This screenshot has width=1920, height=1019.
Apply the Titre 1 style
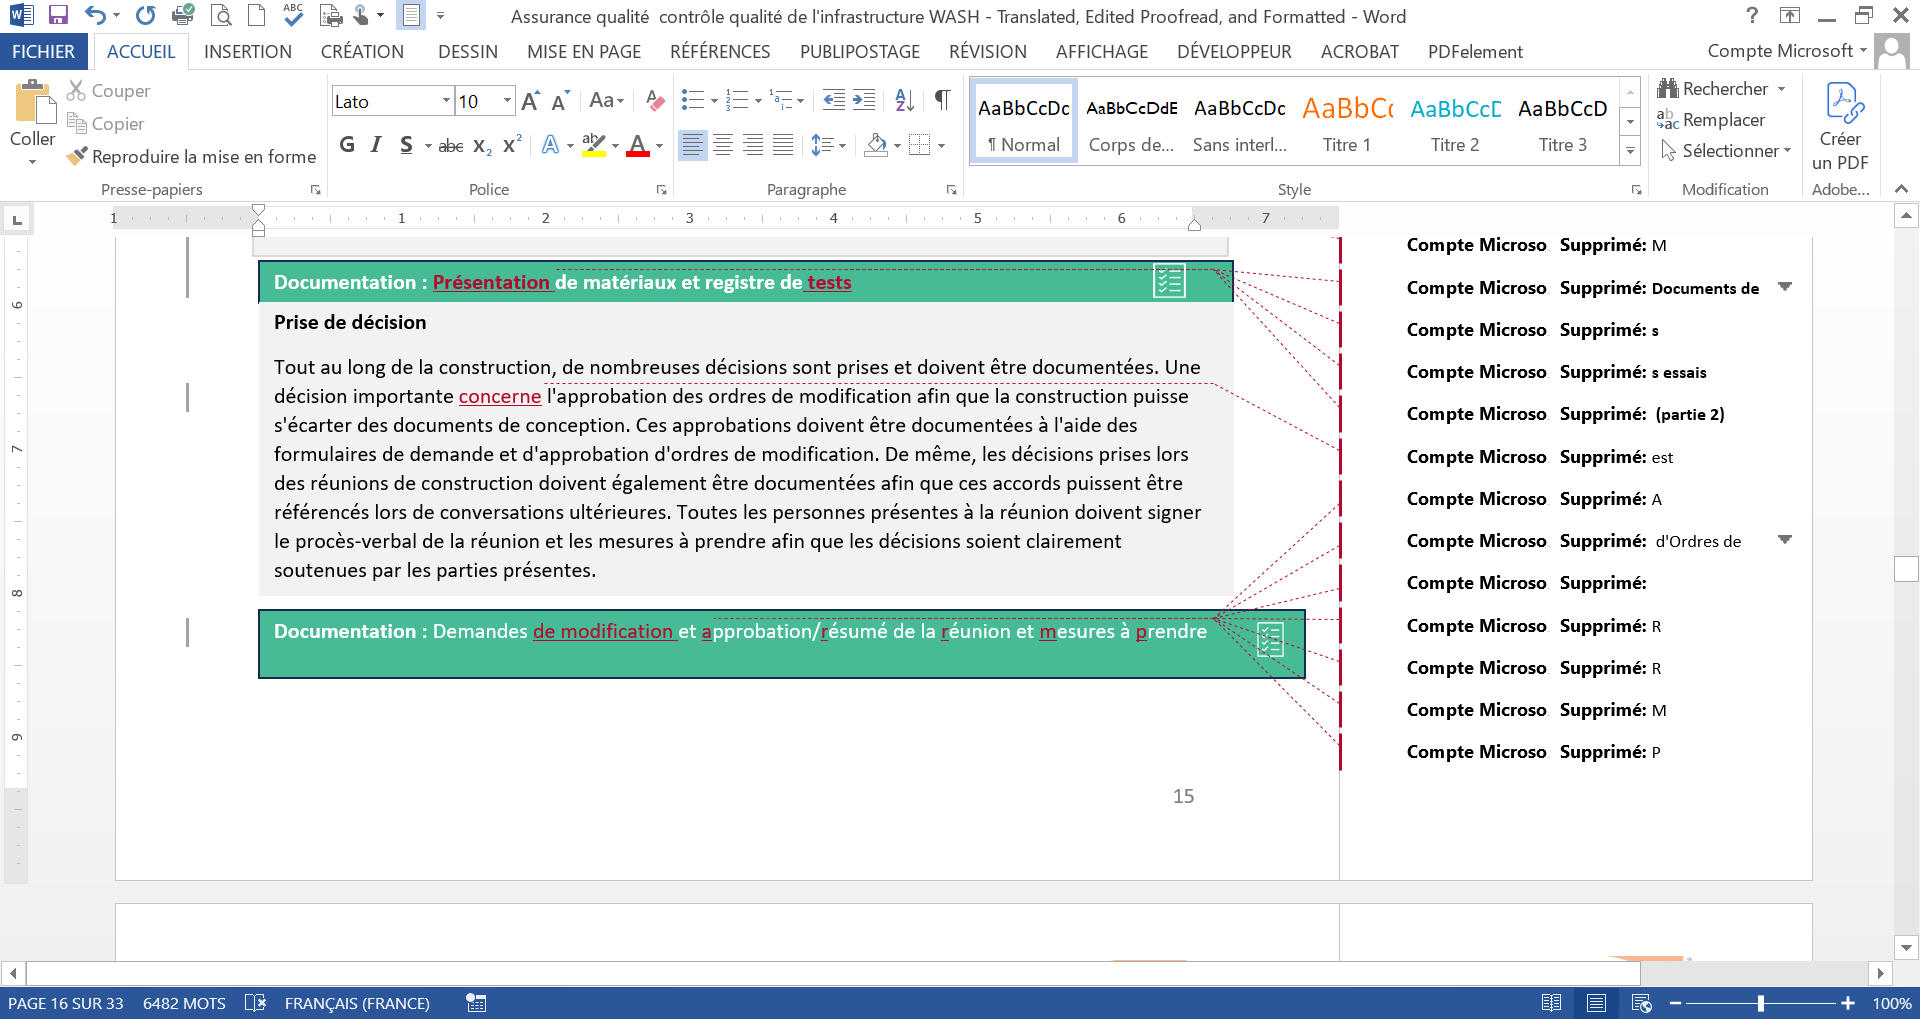pos(1347,121)
